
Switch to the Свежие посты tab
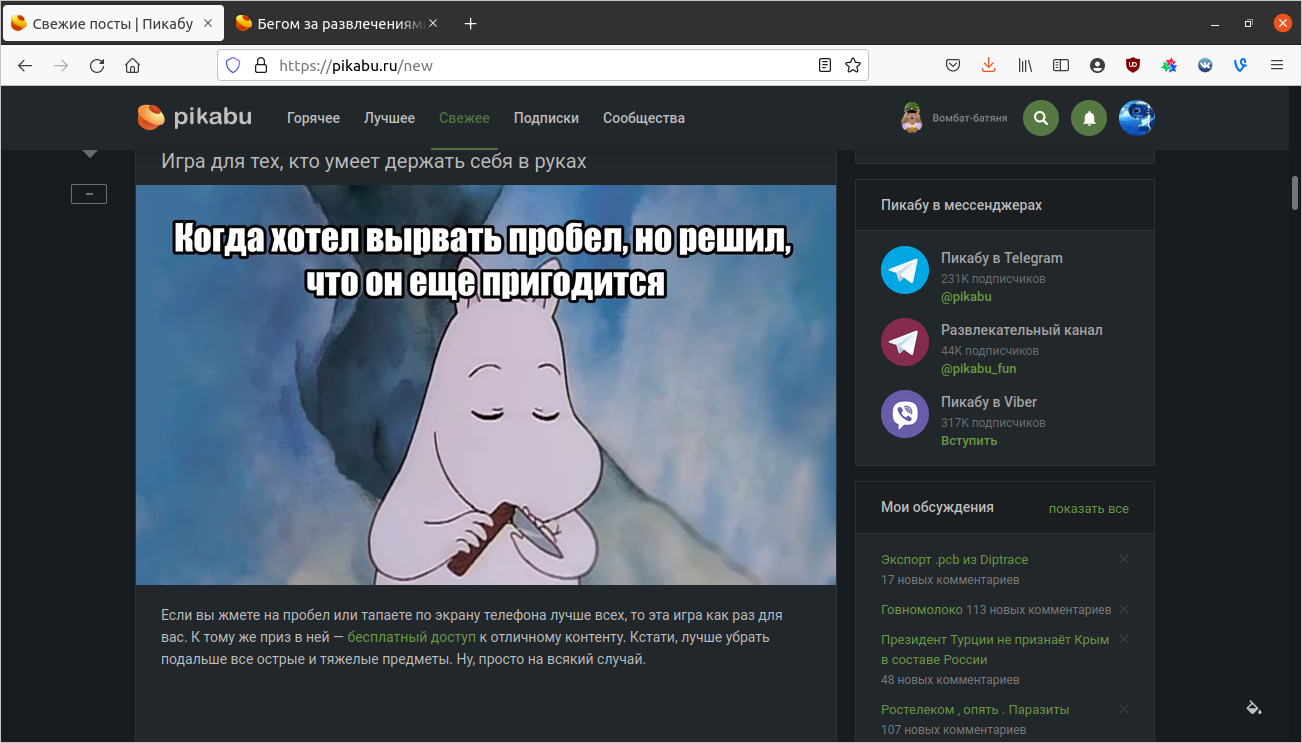point(113,23)
